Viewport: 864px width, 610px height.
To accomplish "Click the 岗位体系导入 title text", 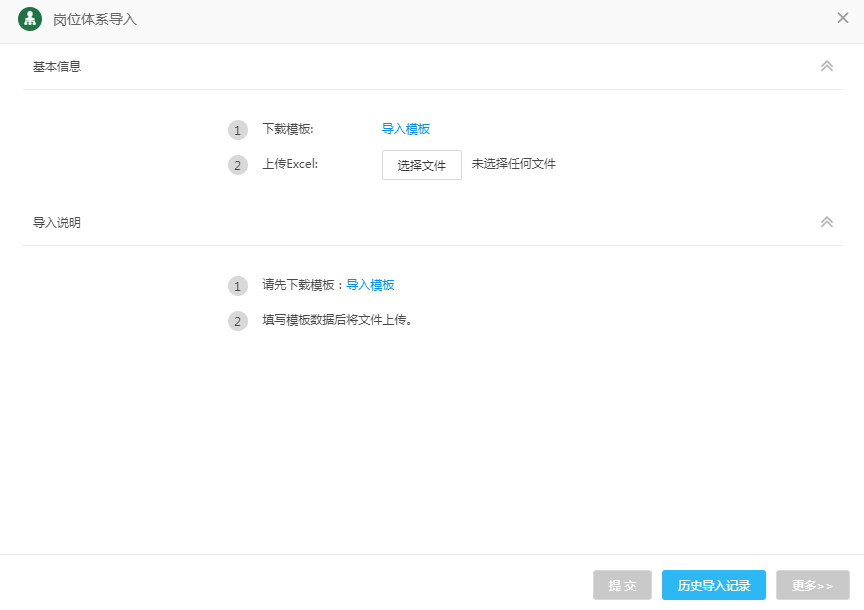I will pyautogui.click(x=95, y=20).
